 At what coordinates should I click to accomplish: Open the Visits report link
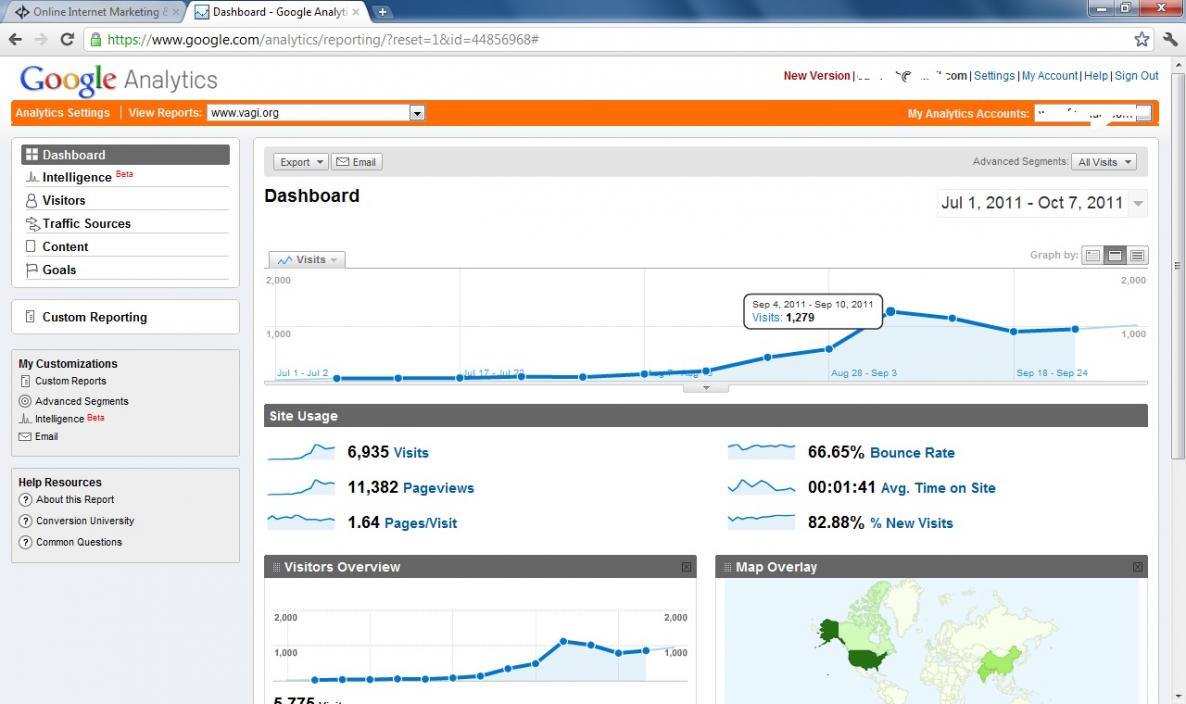[x=411, y=453]
